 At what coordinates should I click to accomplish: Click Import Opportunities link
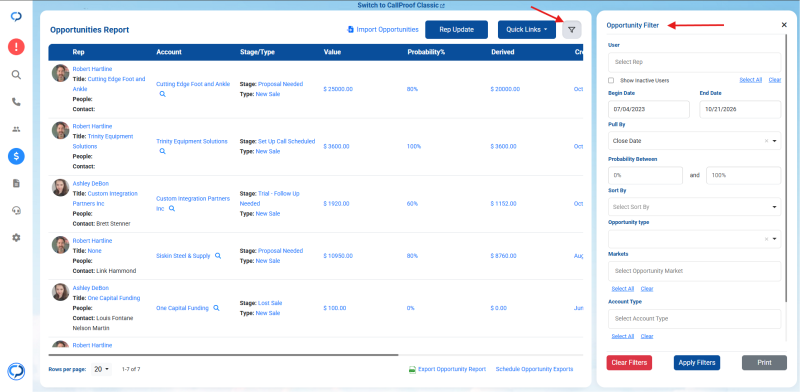click(x=383, y=30)
